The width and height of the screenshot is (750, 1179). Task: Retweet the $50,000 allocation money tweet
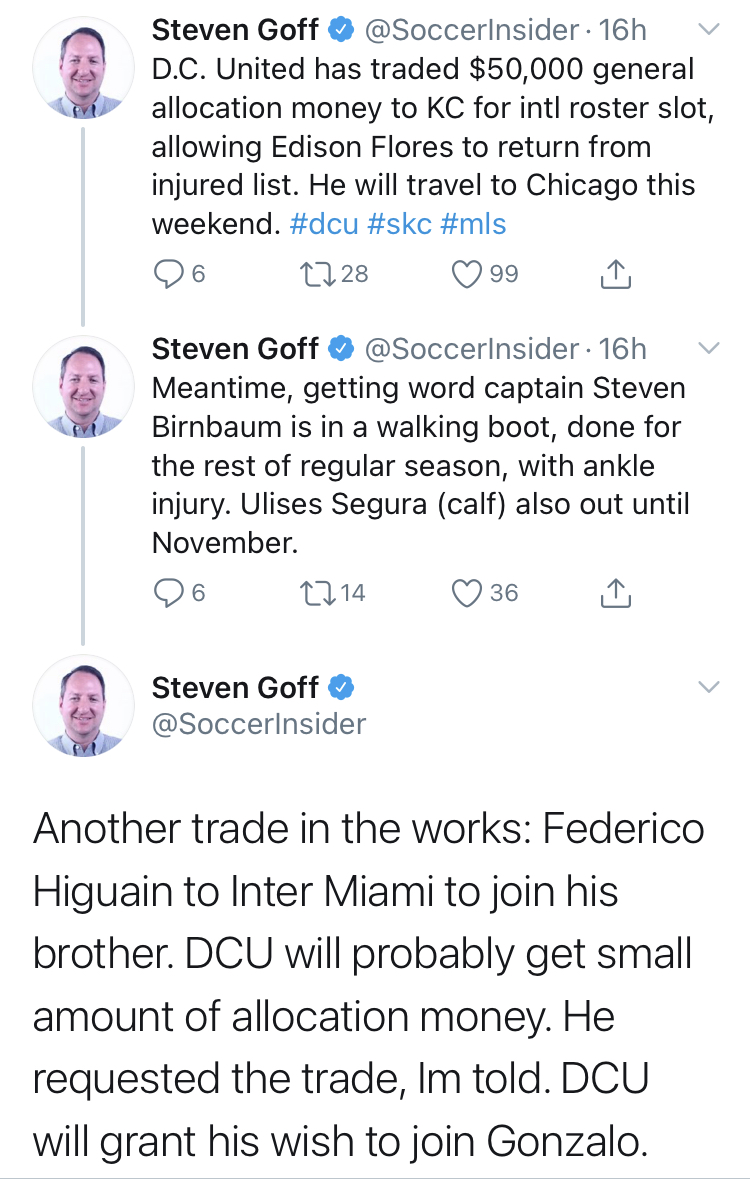314,273
